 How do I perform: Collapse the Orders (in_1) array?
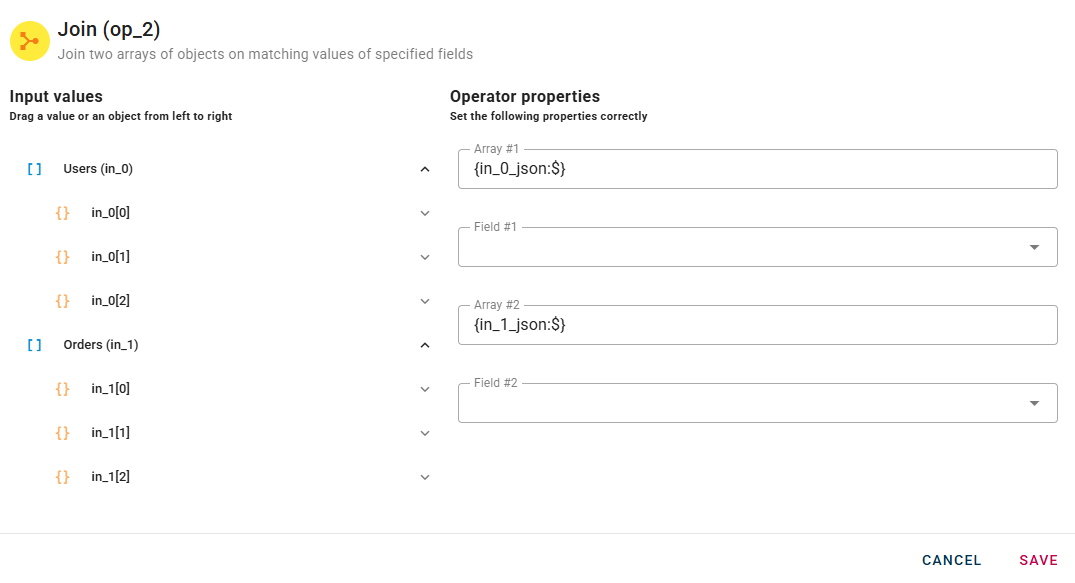[425, 345]
